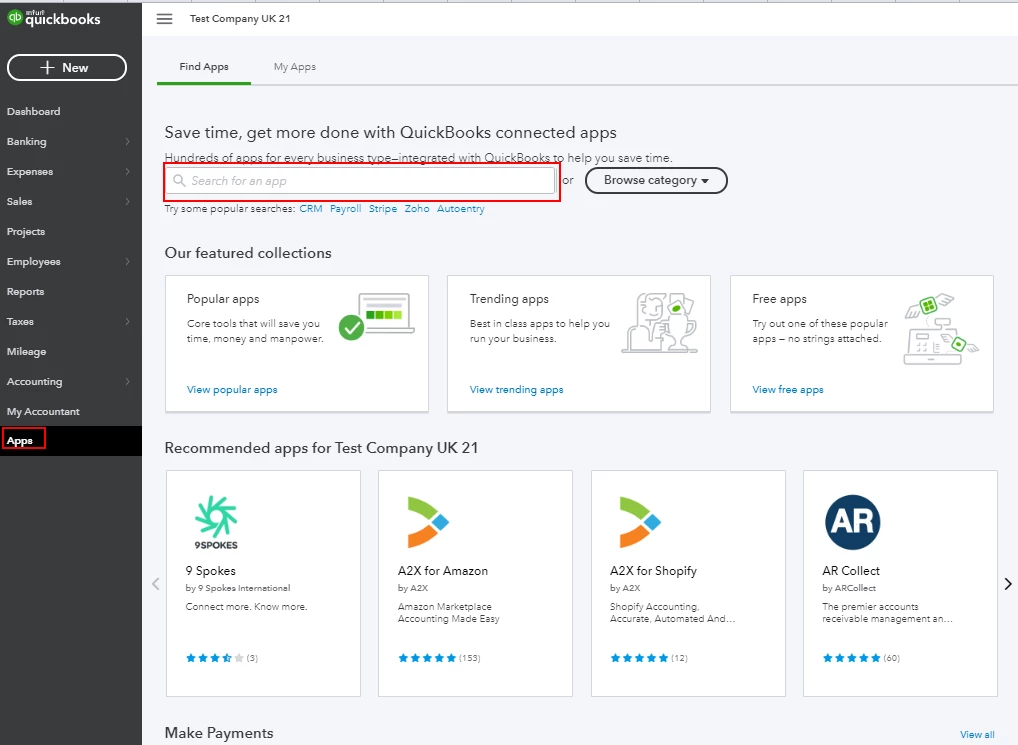Click the QuickBooks logo
The width and height of the screenshot is (1018, 745).
tap(54, 18)
